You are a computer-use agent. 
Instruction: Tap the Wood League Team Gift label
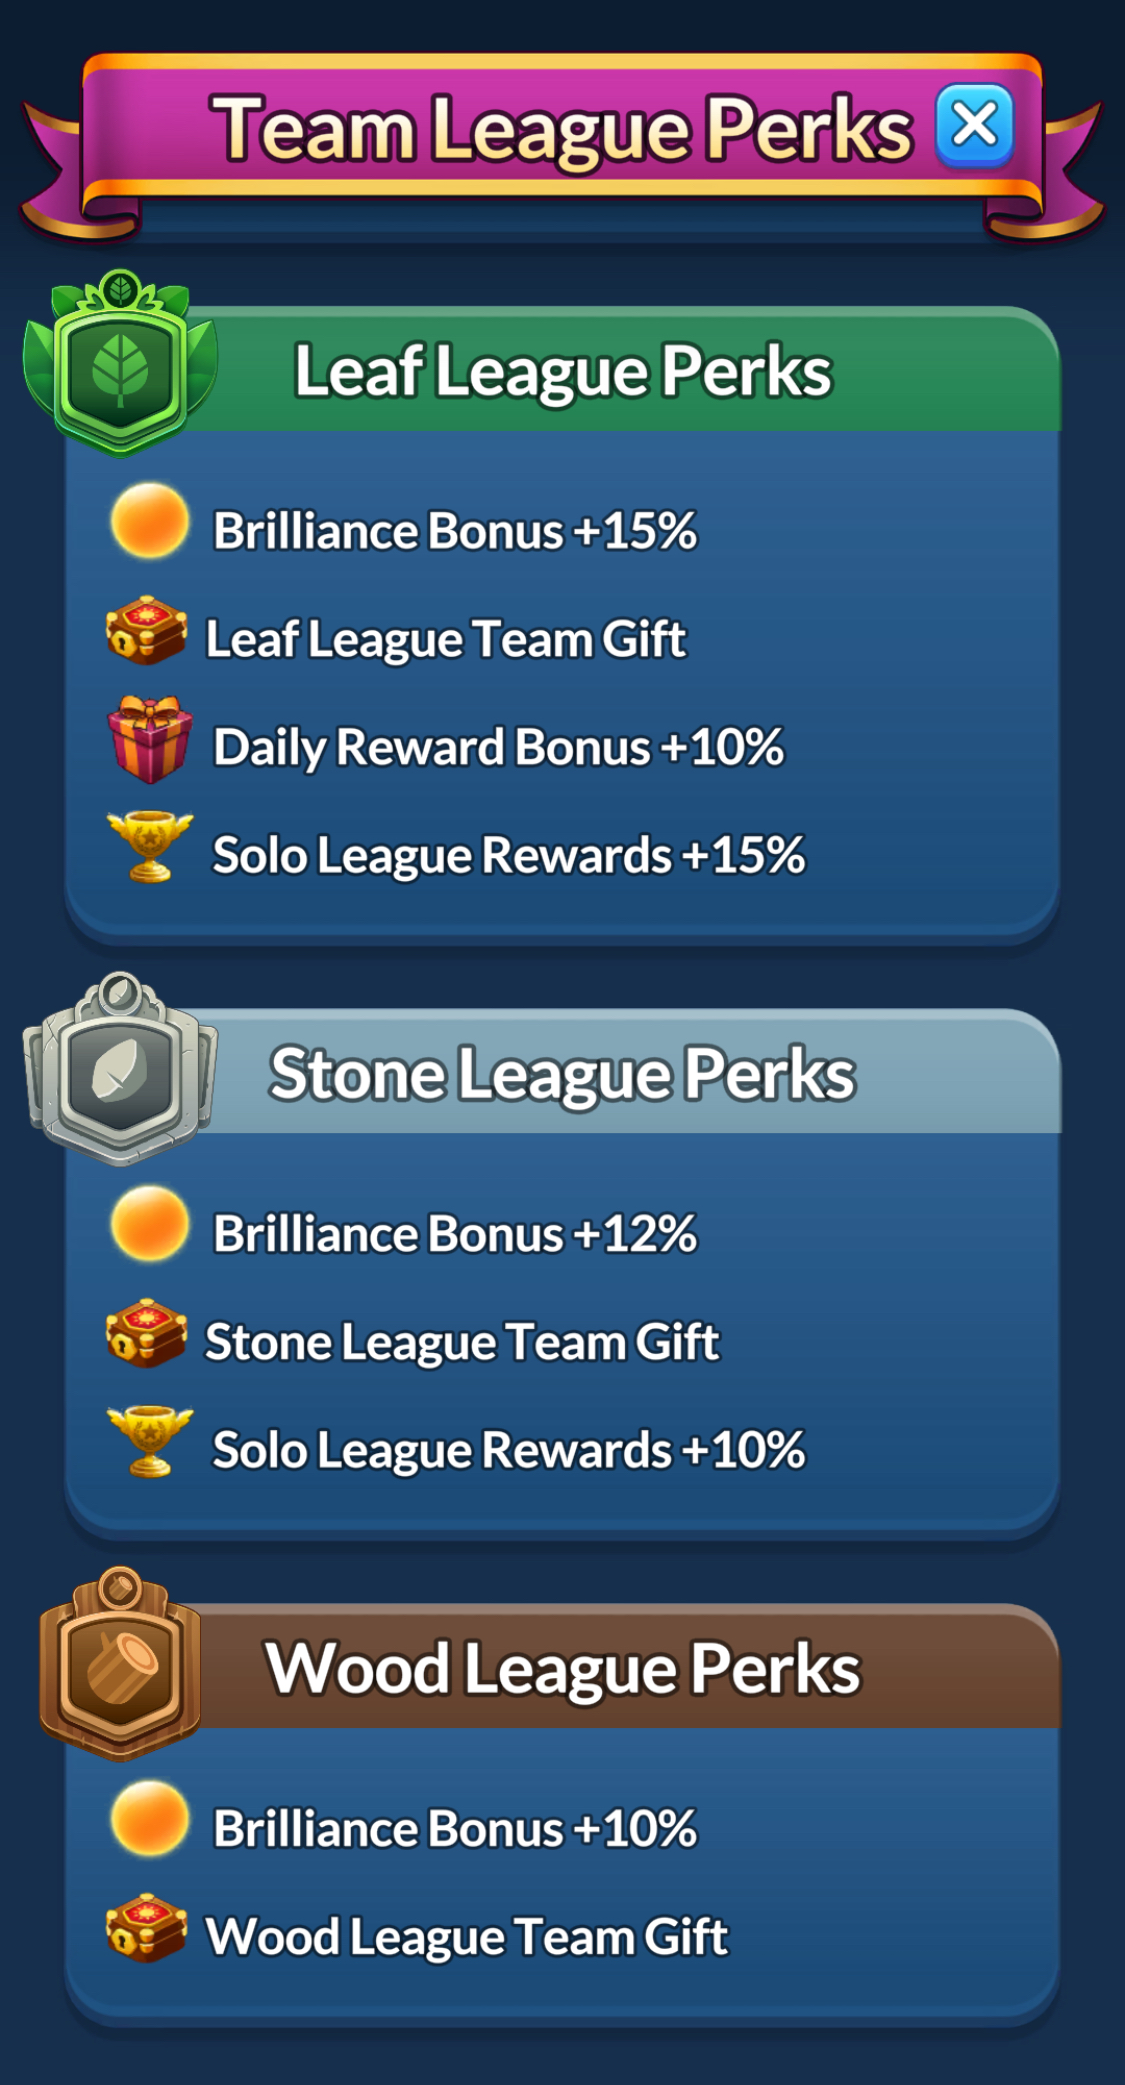466,1936
